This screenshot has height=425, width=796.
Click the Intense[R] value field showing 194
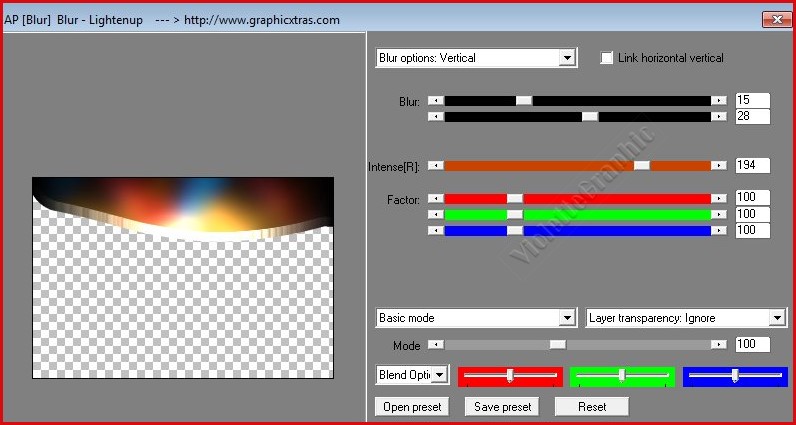[752, 165]
